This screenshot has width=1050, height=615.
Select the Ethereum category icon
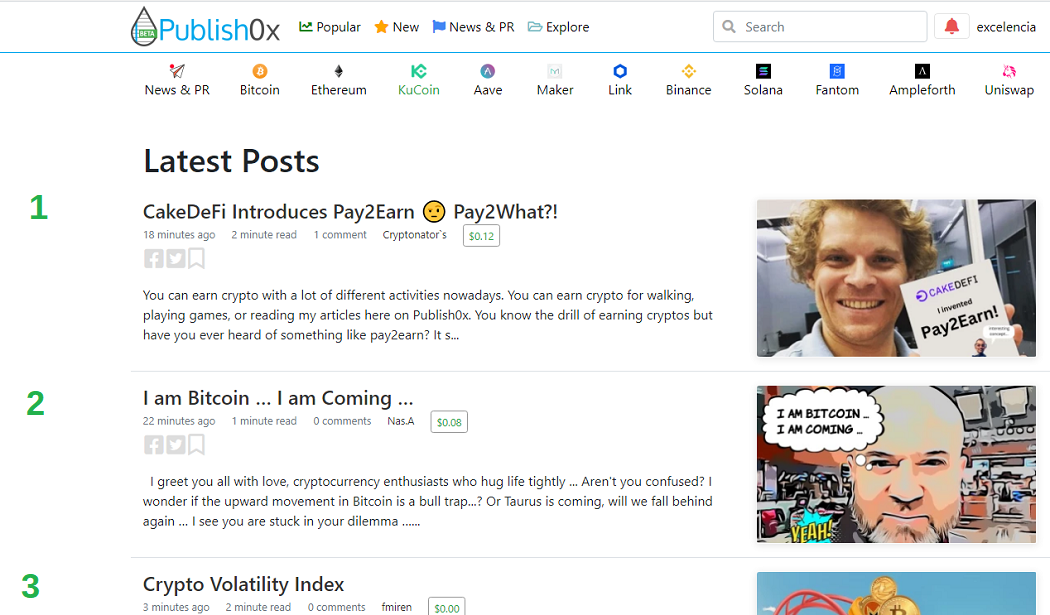[x=339, y=71]
